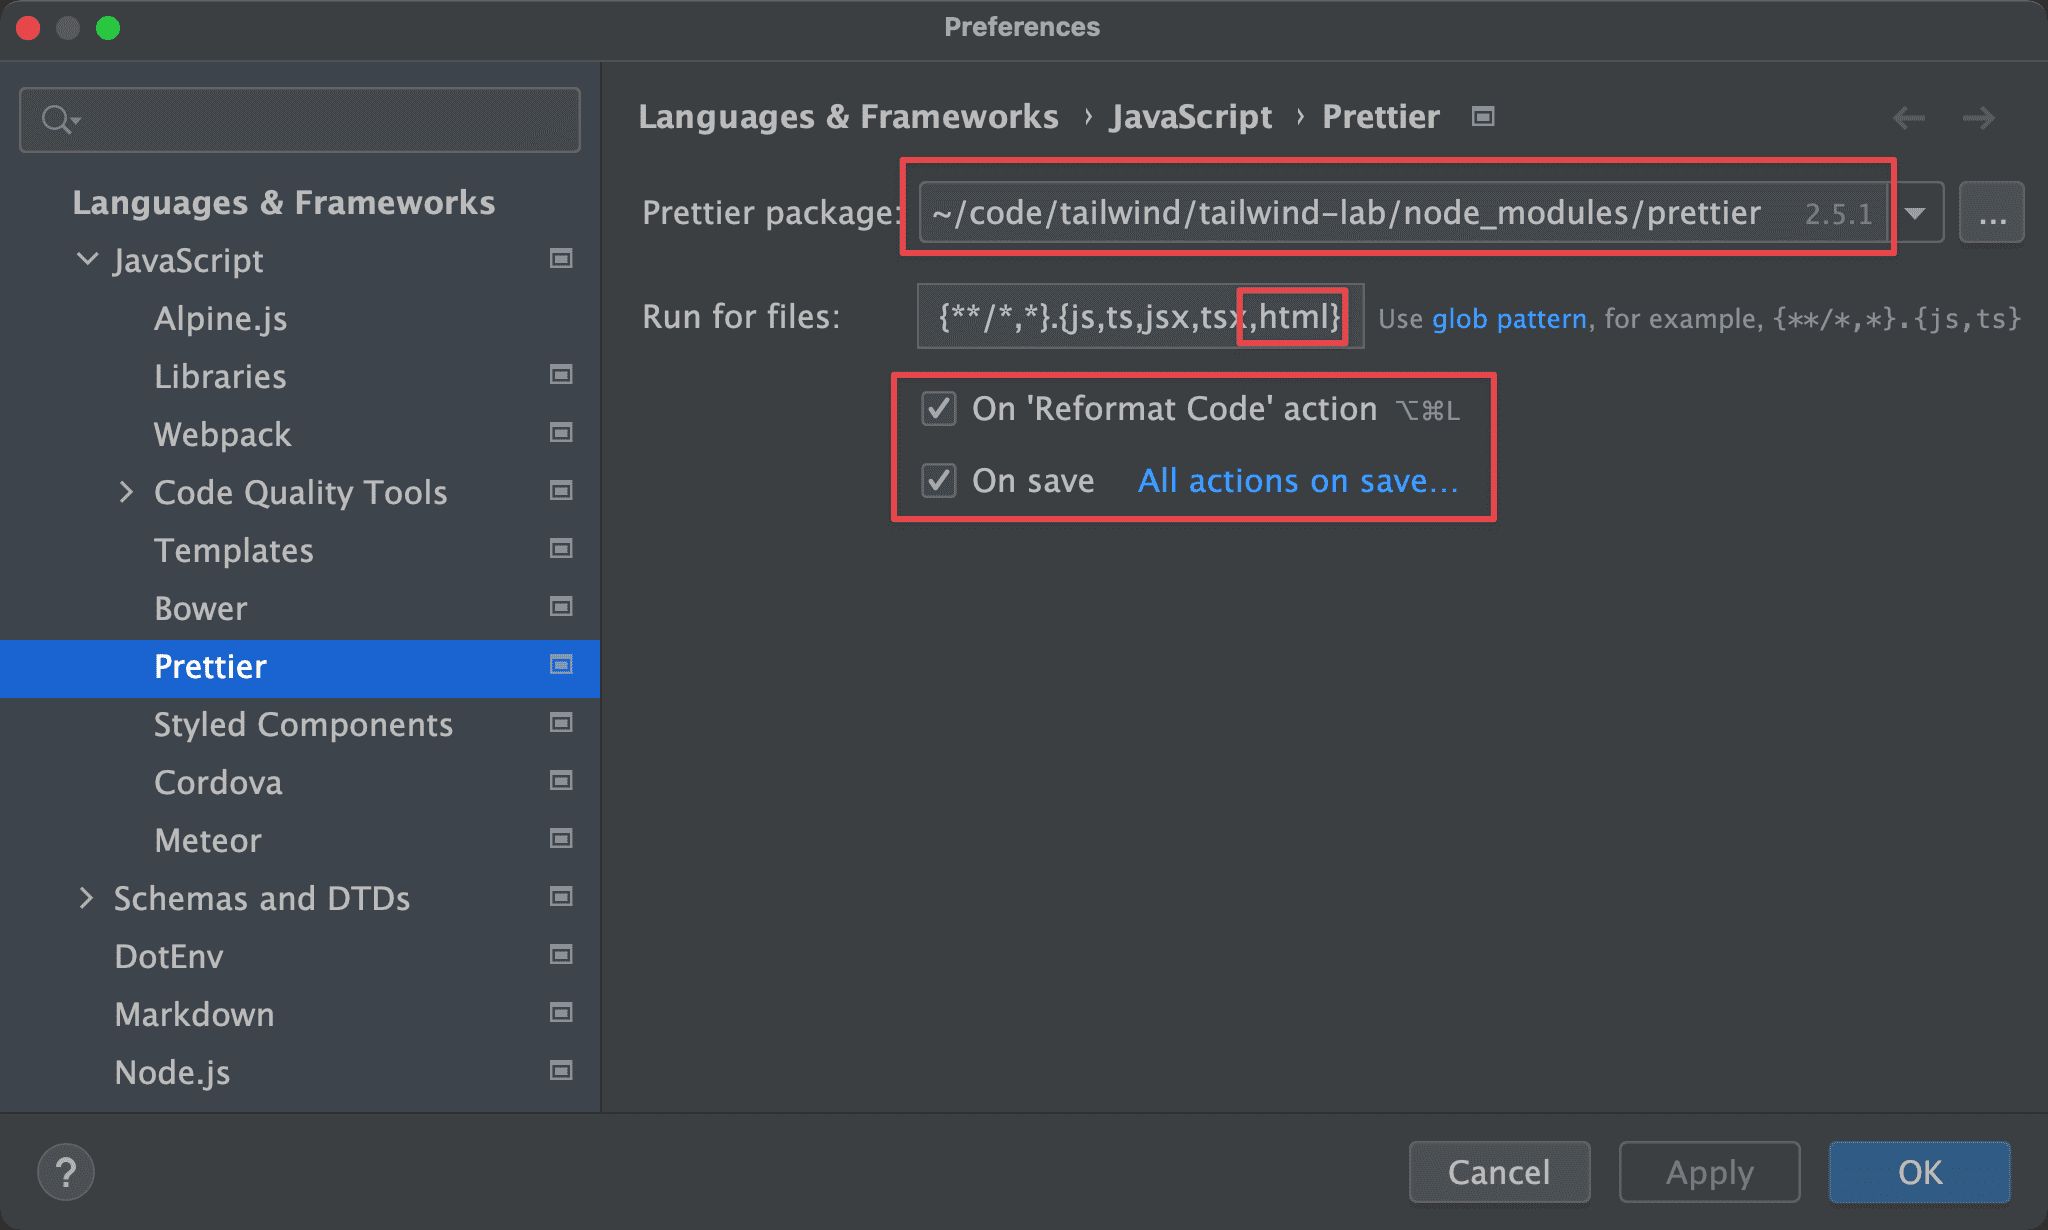Viewport: 2048px width, 1230px height.
Task: Click Languages & Frameworks heading in sidebar
Action: (x=284, y=203)
